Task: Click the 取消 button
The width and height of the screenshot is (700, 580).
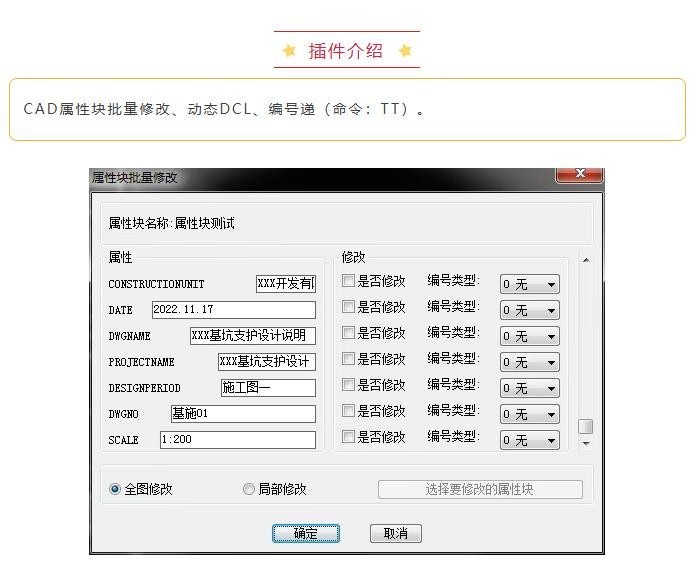Action: pos(396,534)
